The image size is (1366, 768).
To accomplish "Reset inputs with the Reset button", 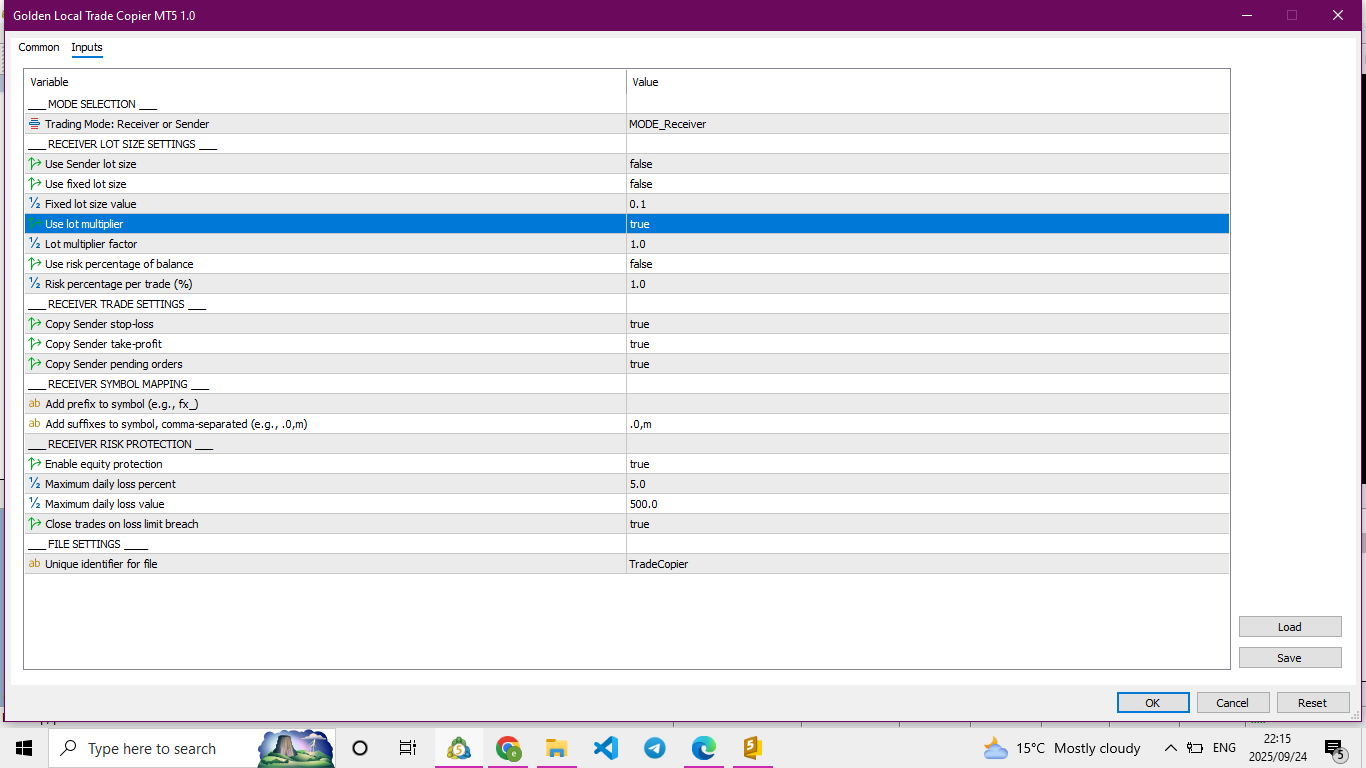I will (x=1313, y=703).
